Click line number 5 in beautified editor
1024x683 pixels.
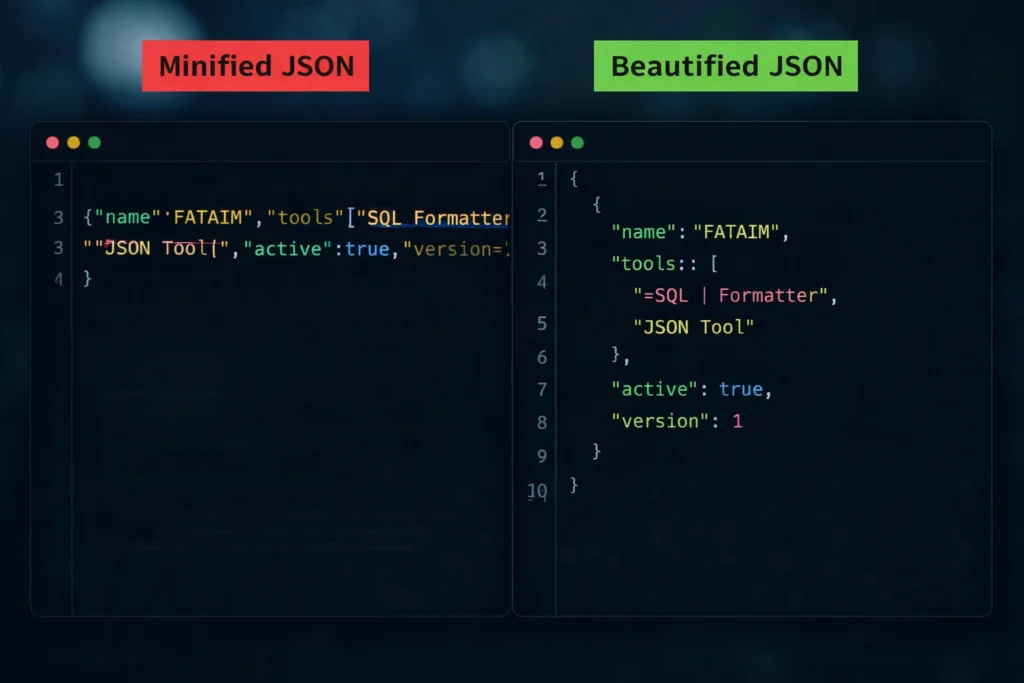(541, 324)
